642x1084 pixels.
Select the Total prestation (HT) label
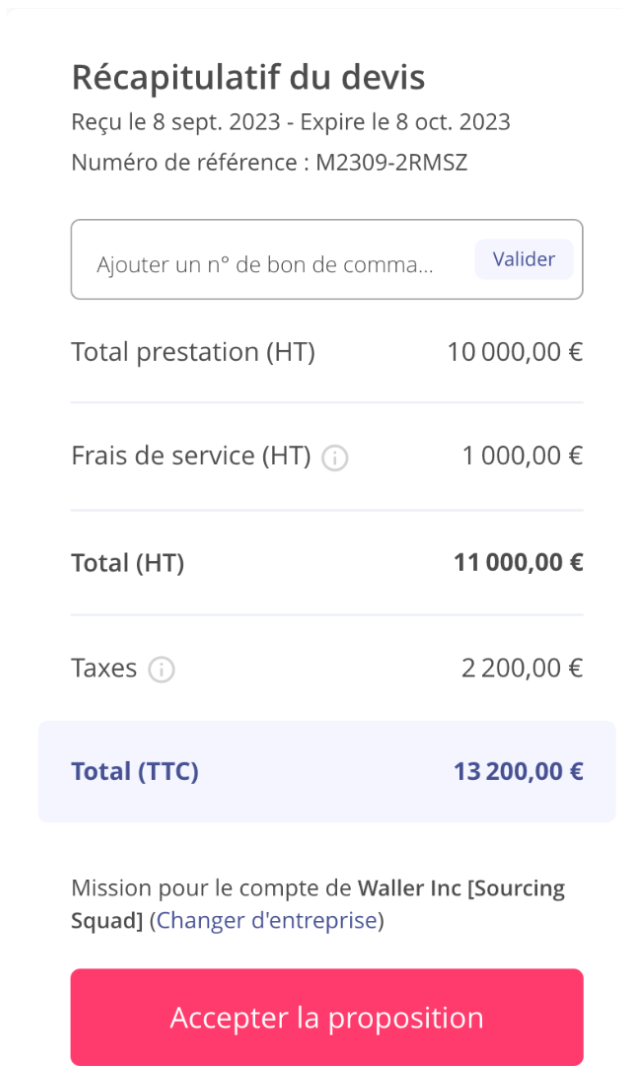tap(193, 352)
